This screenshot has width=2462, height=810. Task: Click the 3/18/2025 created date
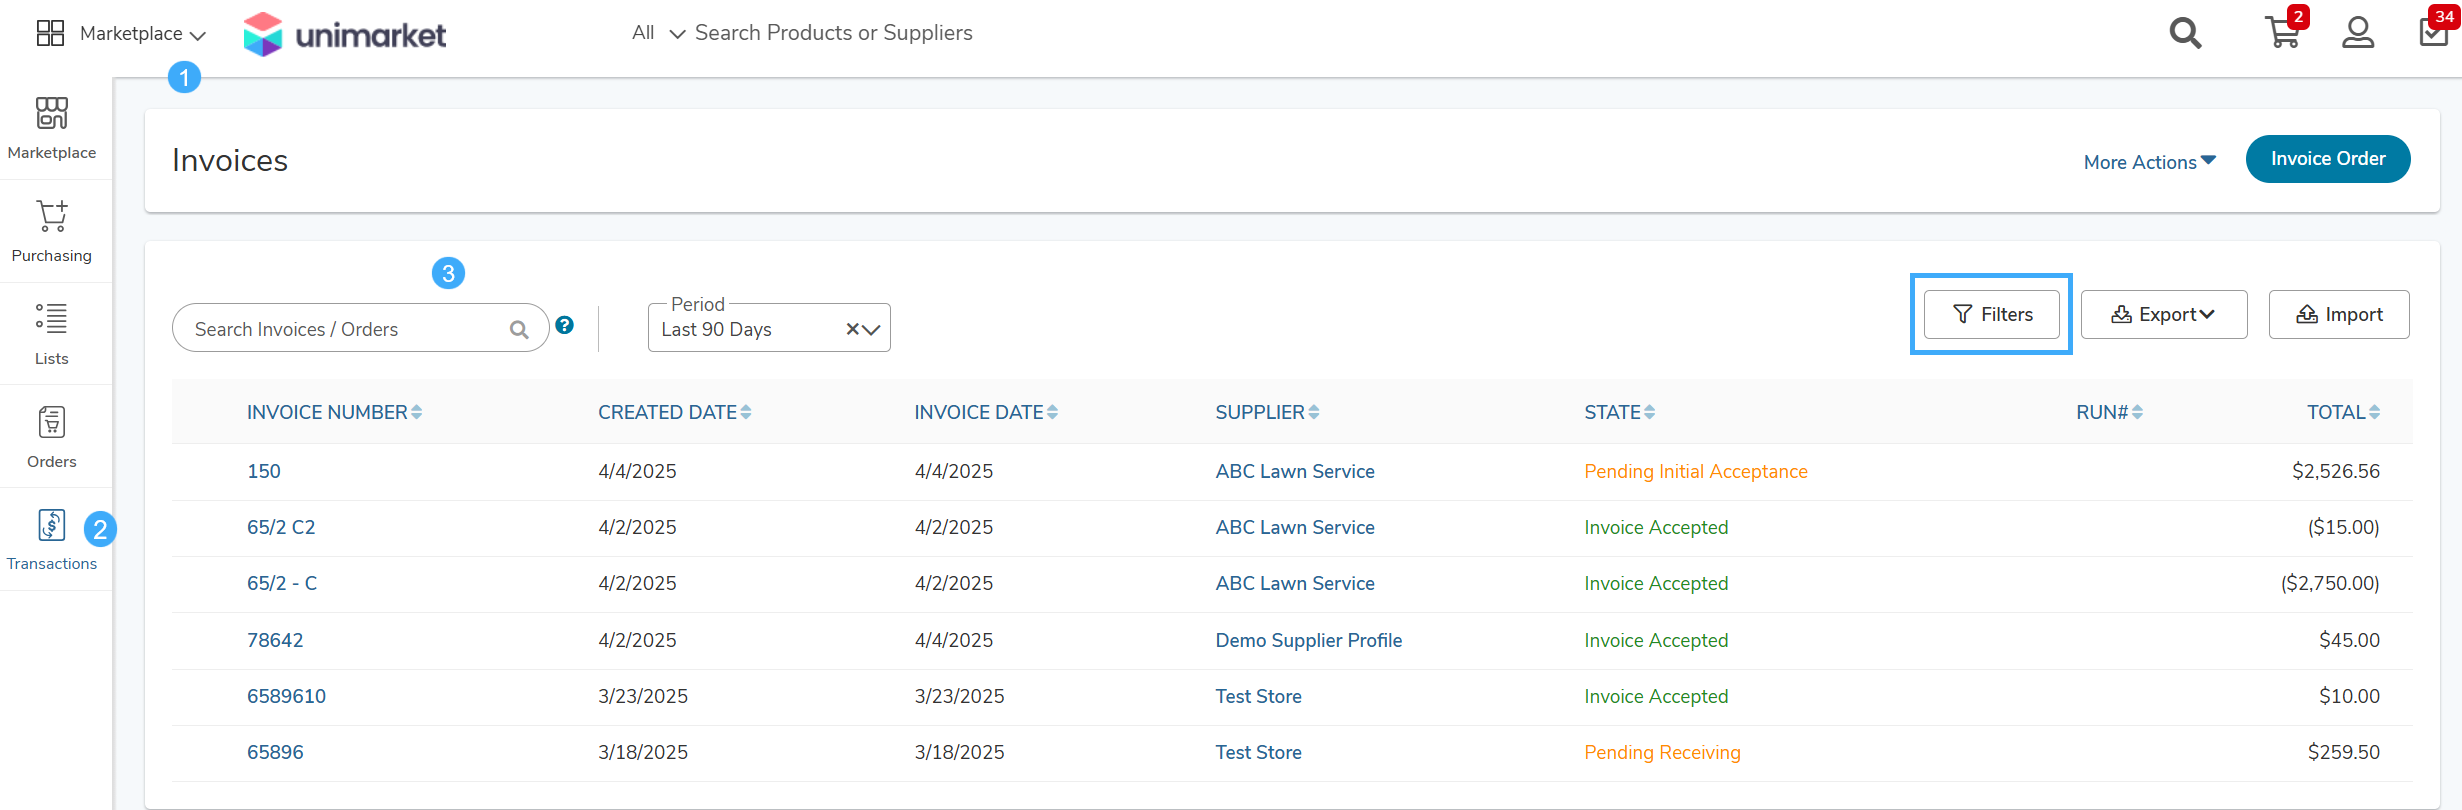[x=643, y=752]
